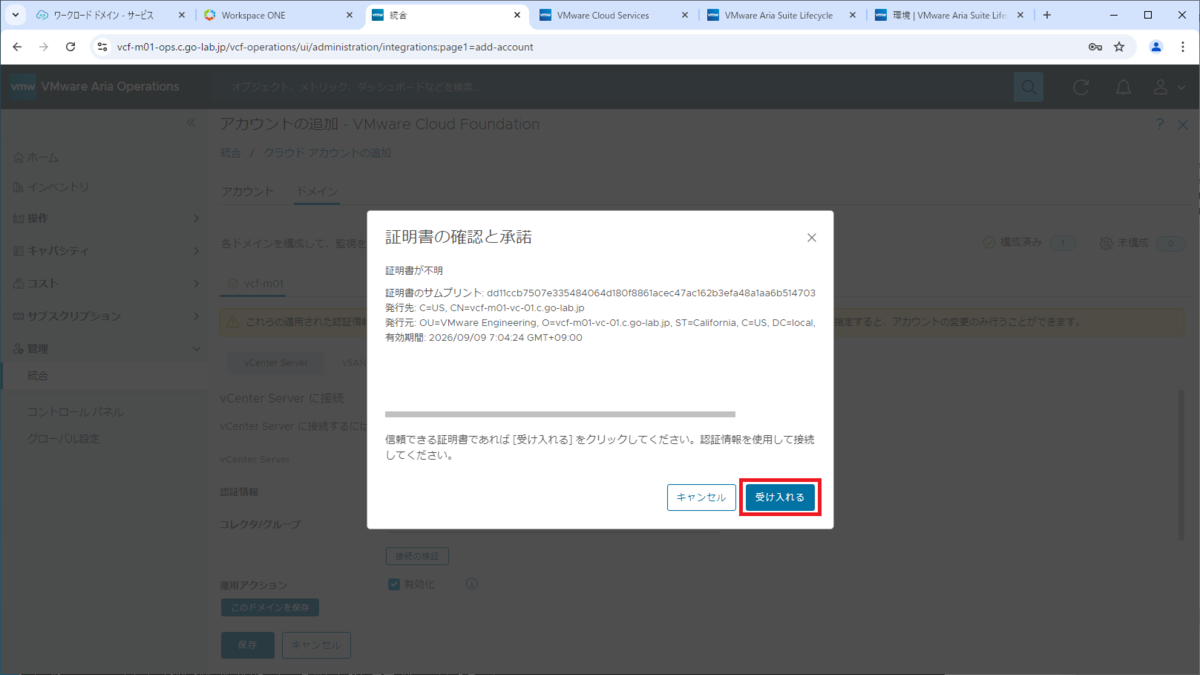Viewport: 1200px width, 675px height.
Task: Click the magnifier search button in Aria Operations header
Action: [1028, 87]
